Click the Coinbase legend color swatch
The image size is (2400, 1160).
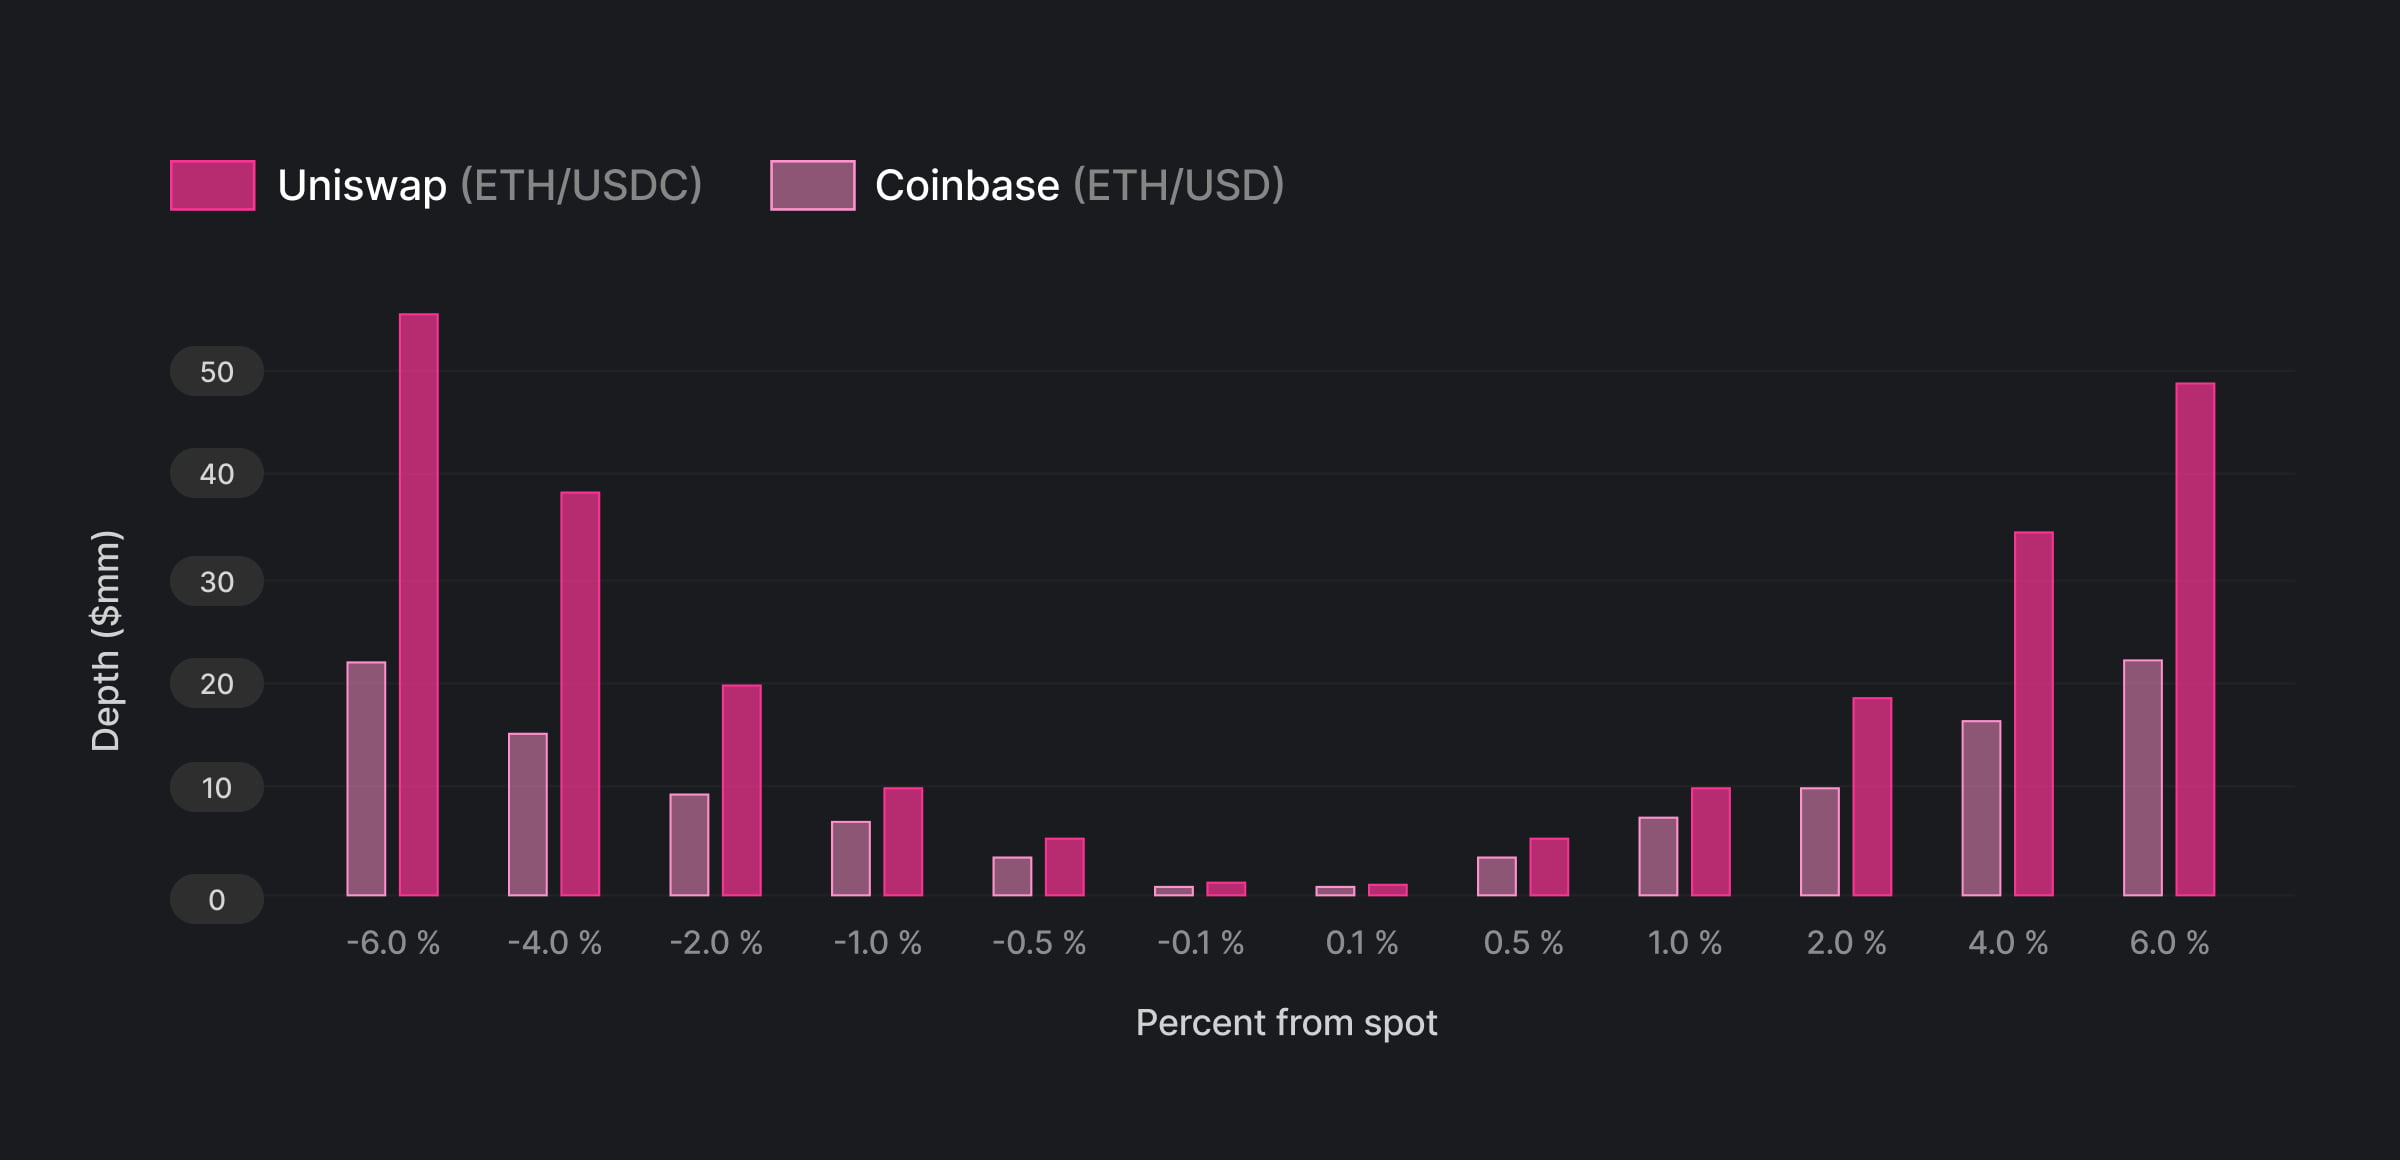[812, 185]
